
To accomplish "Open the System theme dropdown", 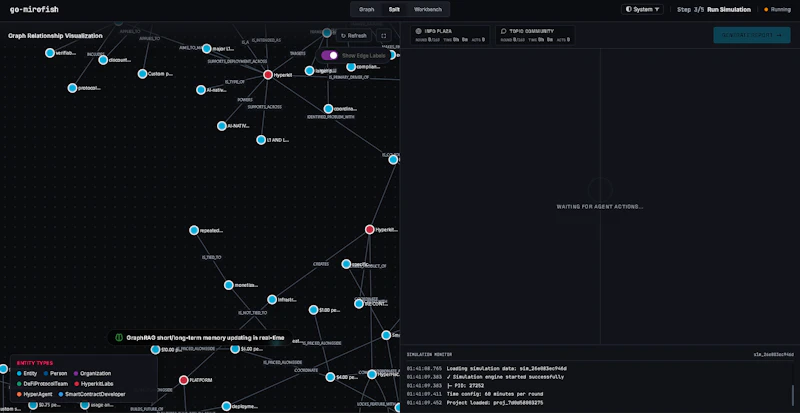I will pos(642,9).
